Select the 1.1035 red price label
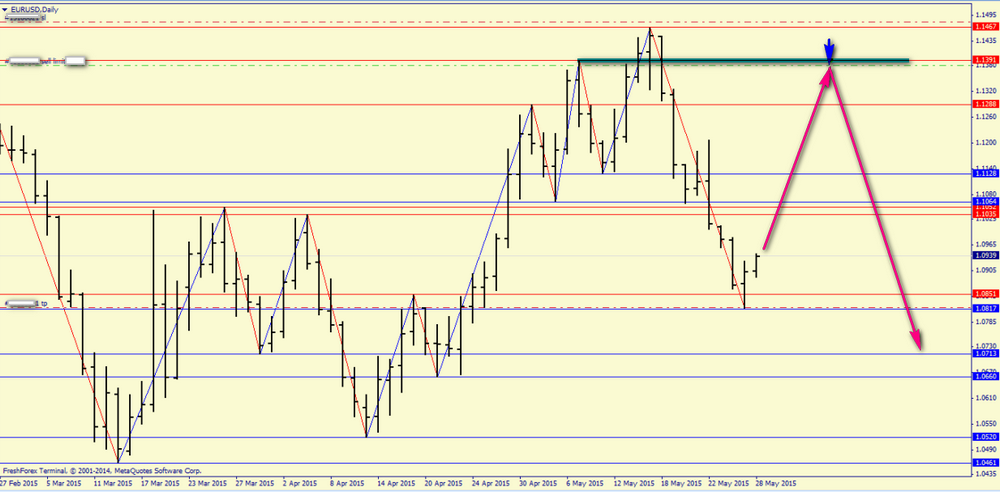Image resolution: width=1000 pixels, height=492 pixels. tap(986, 215)
